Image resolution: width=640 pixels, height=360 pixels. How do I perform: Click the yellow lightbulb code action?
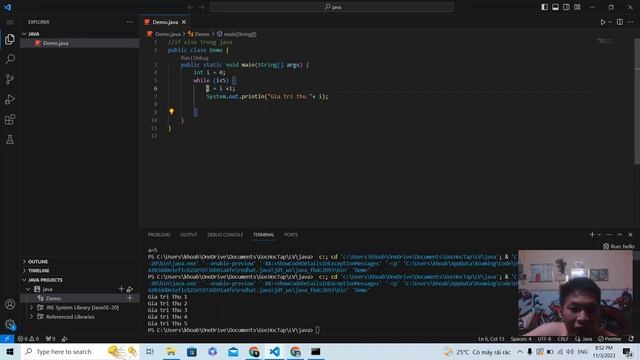(x=171, y=111)
